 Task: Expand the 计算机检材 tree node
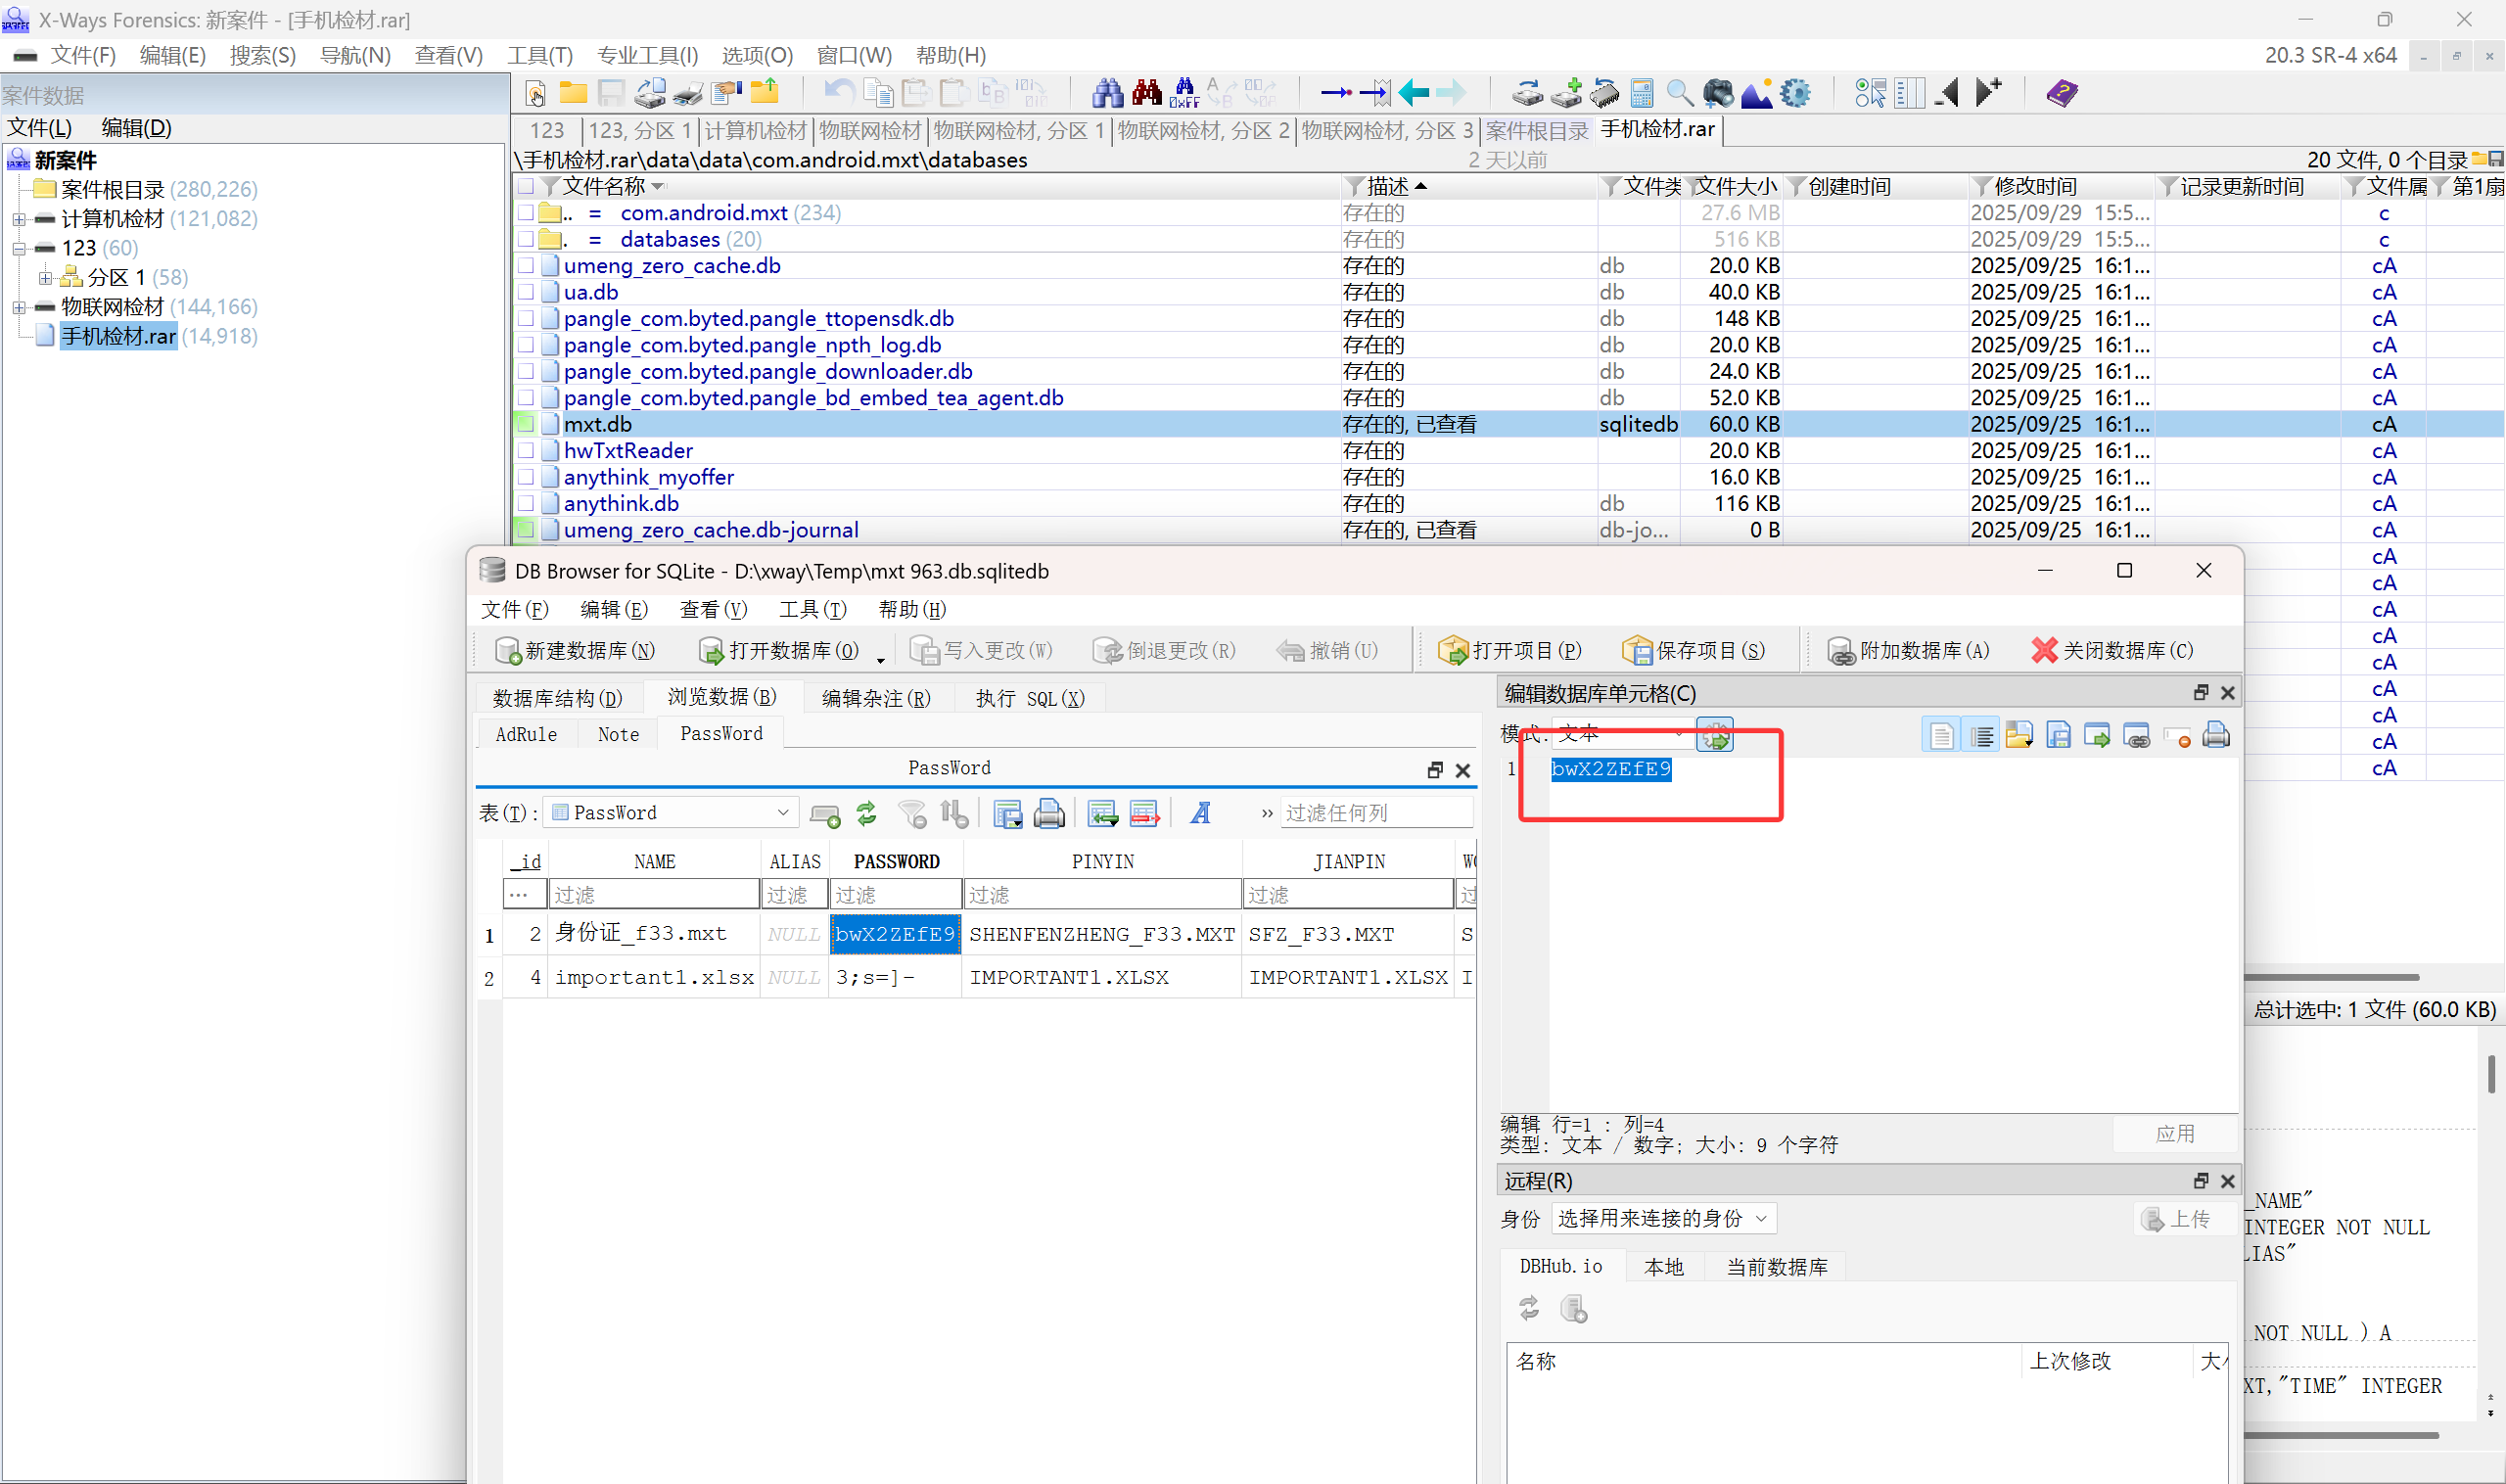[19, 219]
